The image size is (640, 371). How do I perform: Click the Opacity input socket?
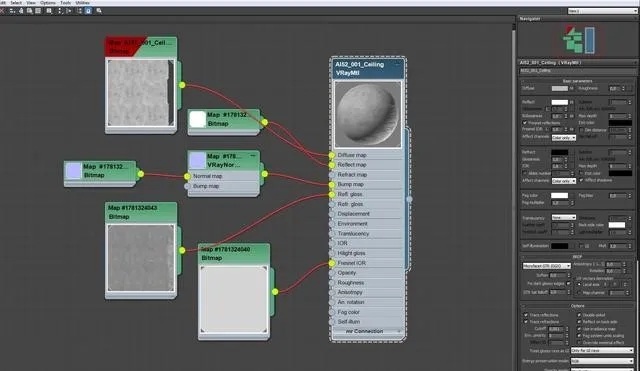332,273
